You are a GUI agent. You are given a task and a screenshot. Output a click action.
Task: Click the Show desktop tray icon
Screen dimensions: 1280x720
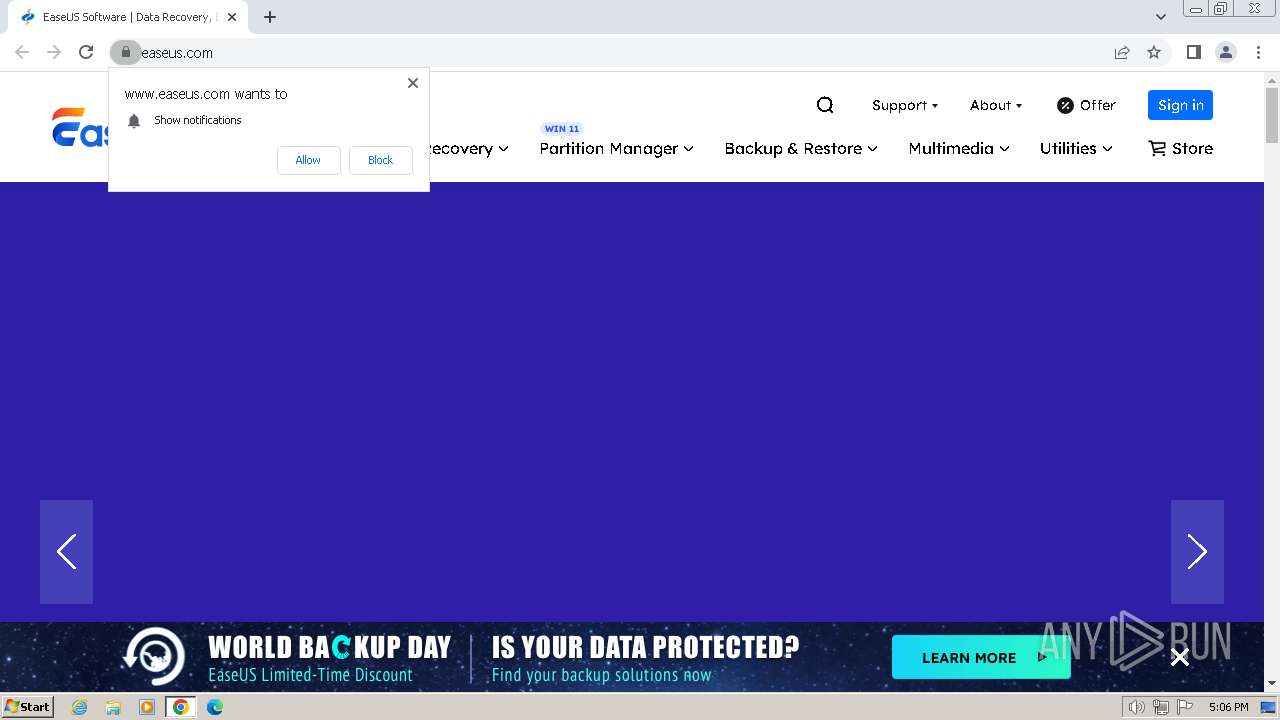(x=1268, y=707)
